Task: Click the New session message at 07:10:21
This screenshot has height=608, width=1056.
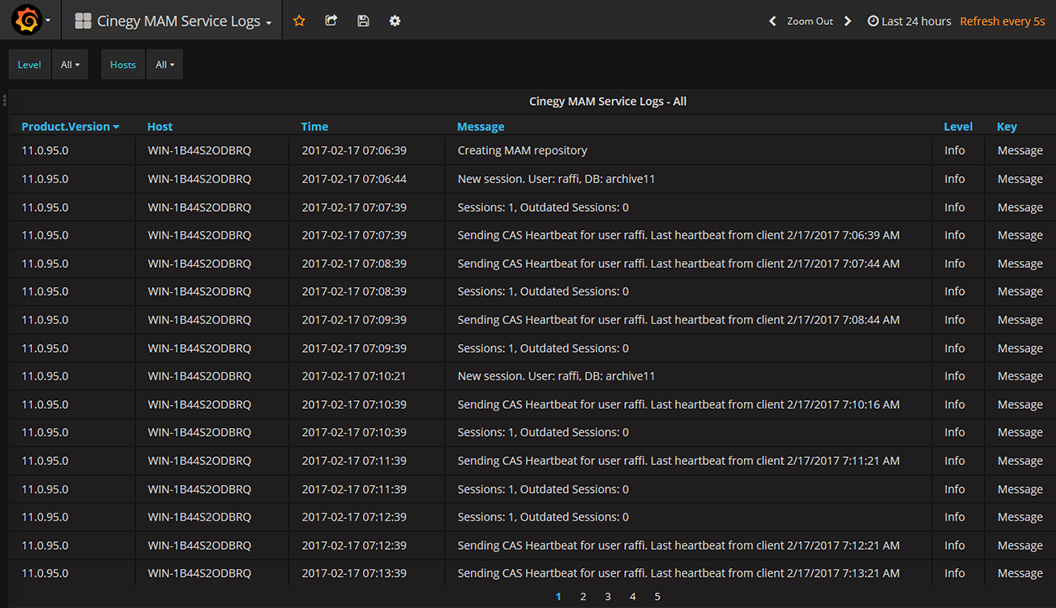Action: coord(556,376)
